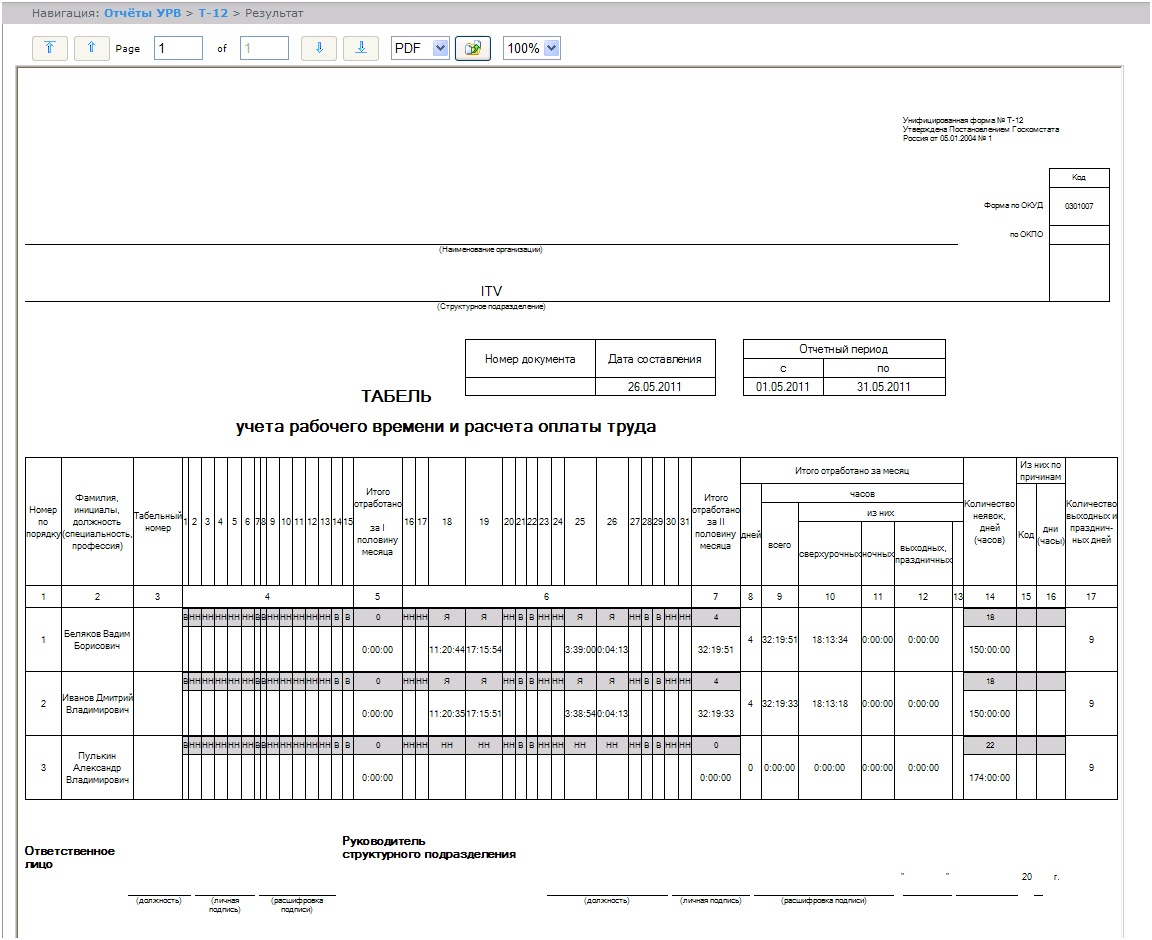The image size is (1152, 940).
Task: Open the 100% zoom level dropdown
Action: (x=532, y=49)
